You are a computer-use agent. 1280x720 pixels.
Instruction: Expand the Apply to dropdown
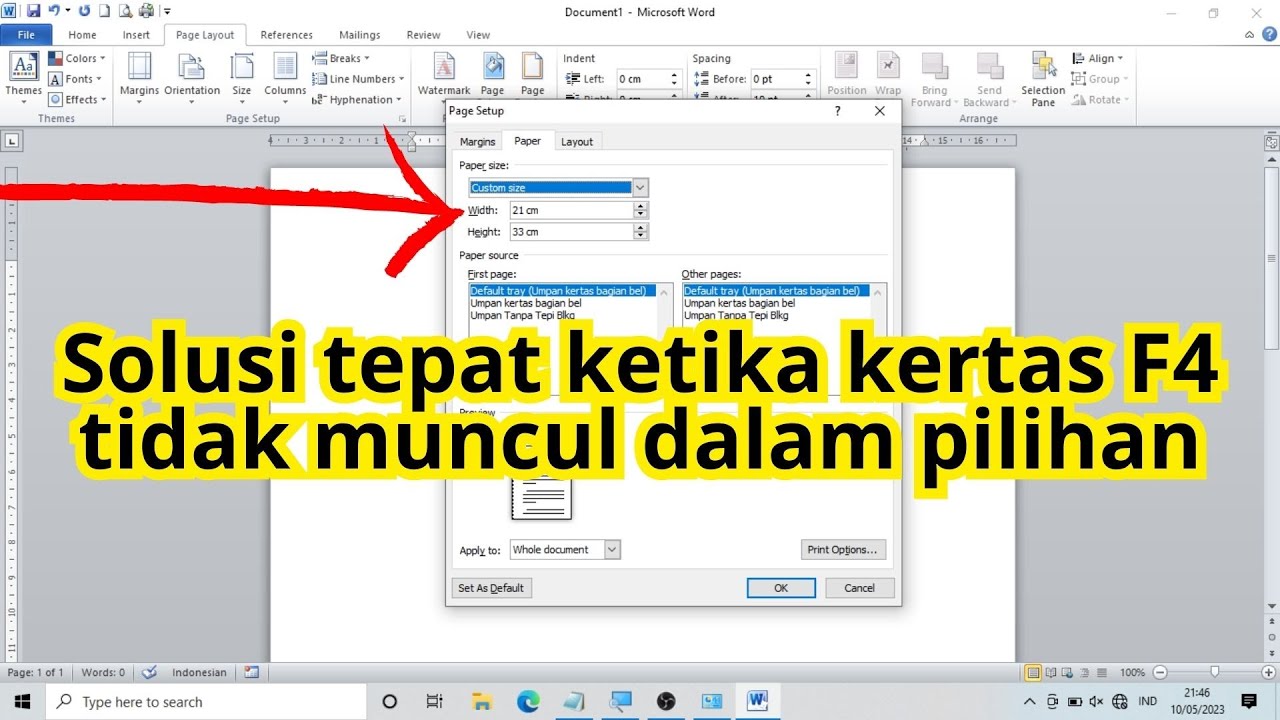pos(612,549)
